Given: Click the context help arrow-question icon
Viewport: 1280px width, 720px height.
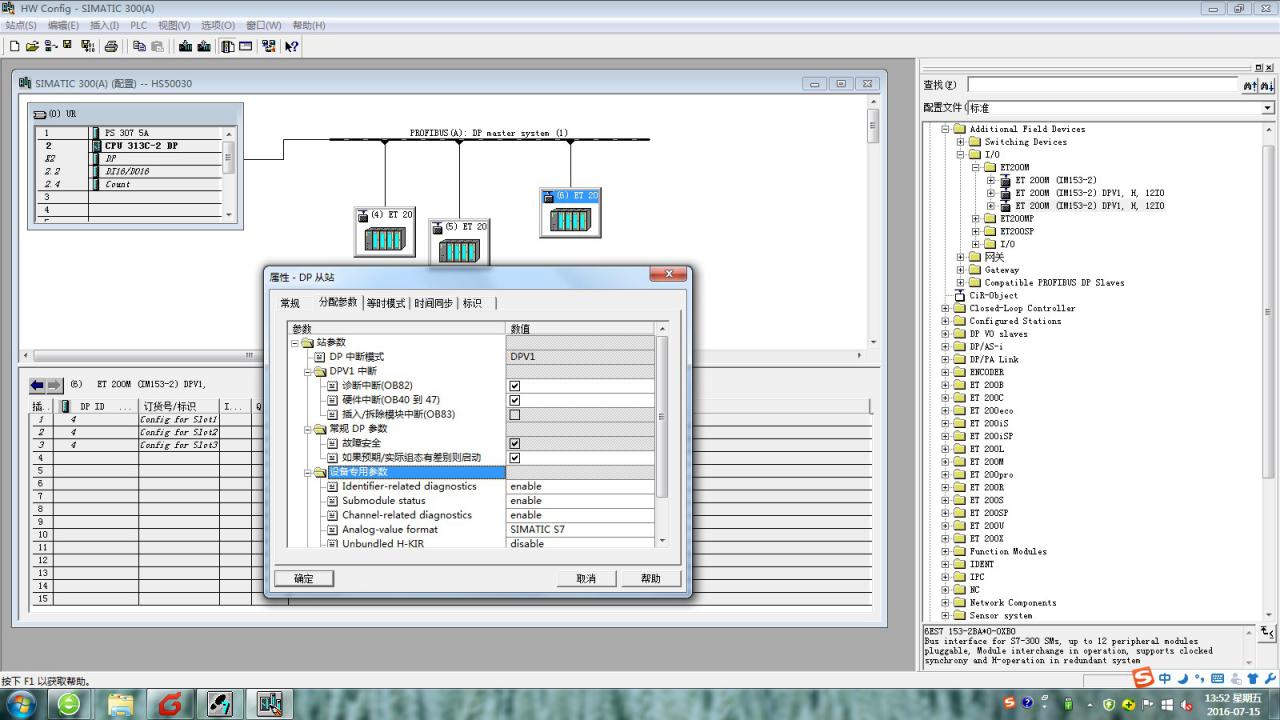Looking at the screenshot, I should pyautogui.click(x=291, y=46).
